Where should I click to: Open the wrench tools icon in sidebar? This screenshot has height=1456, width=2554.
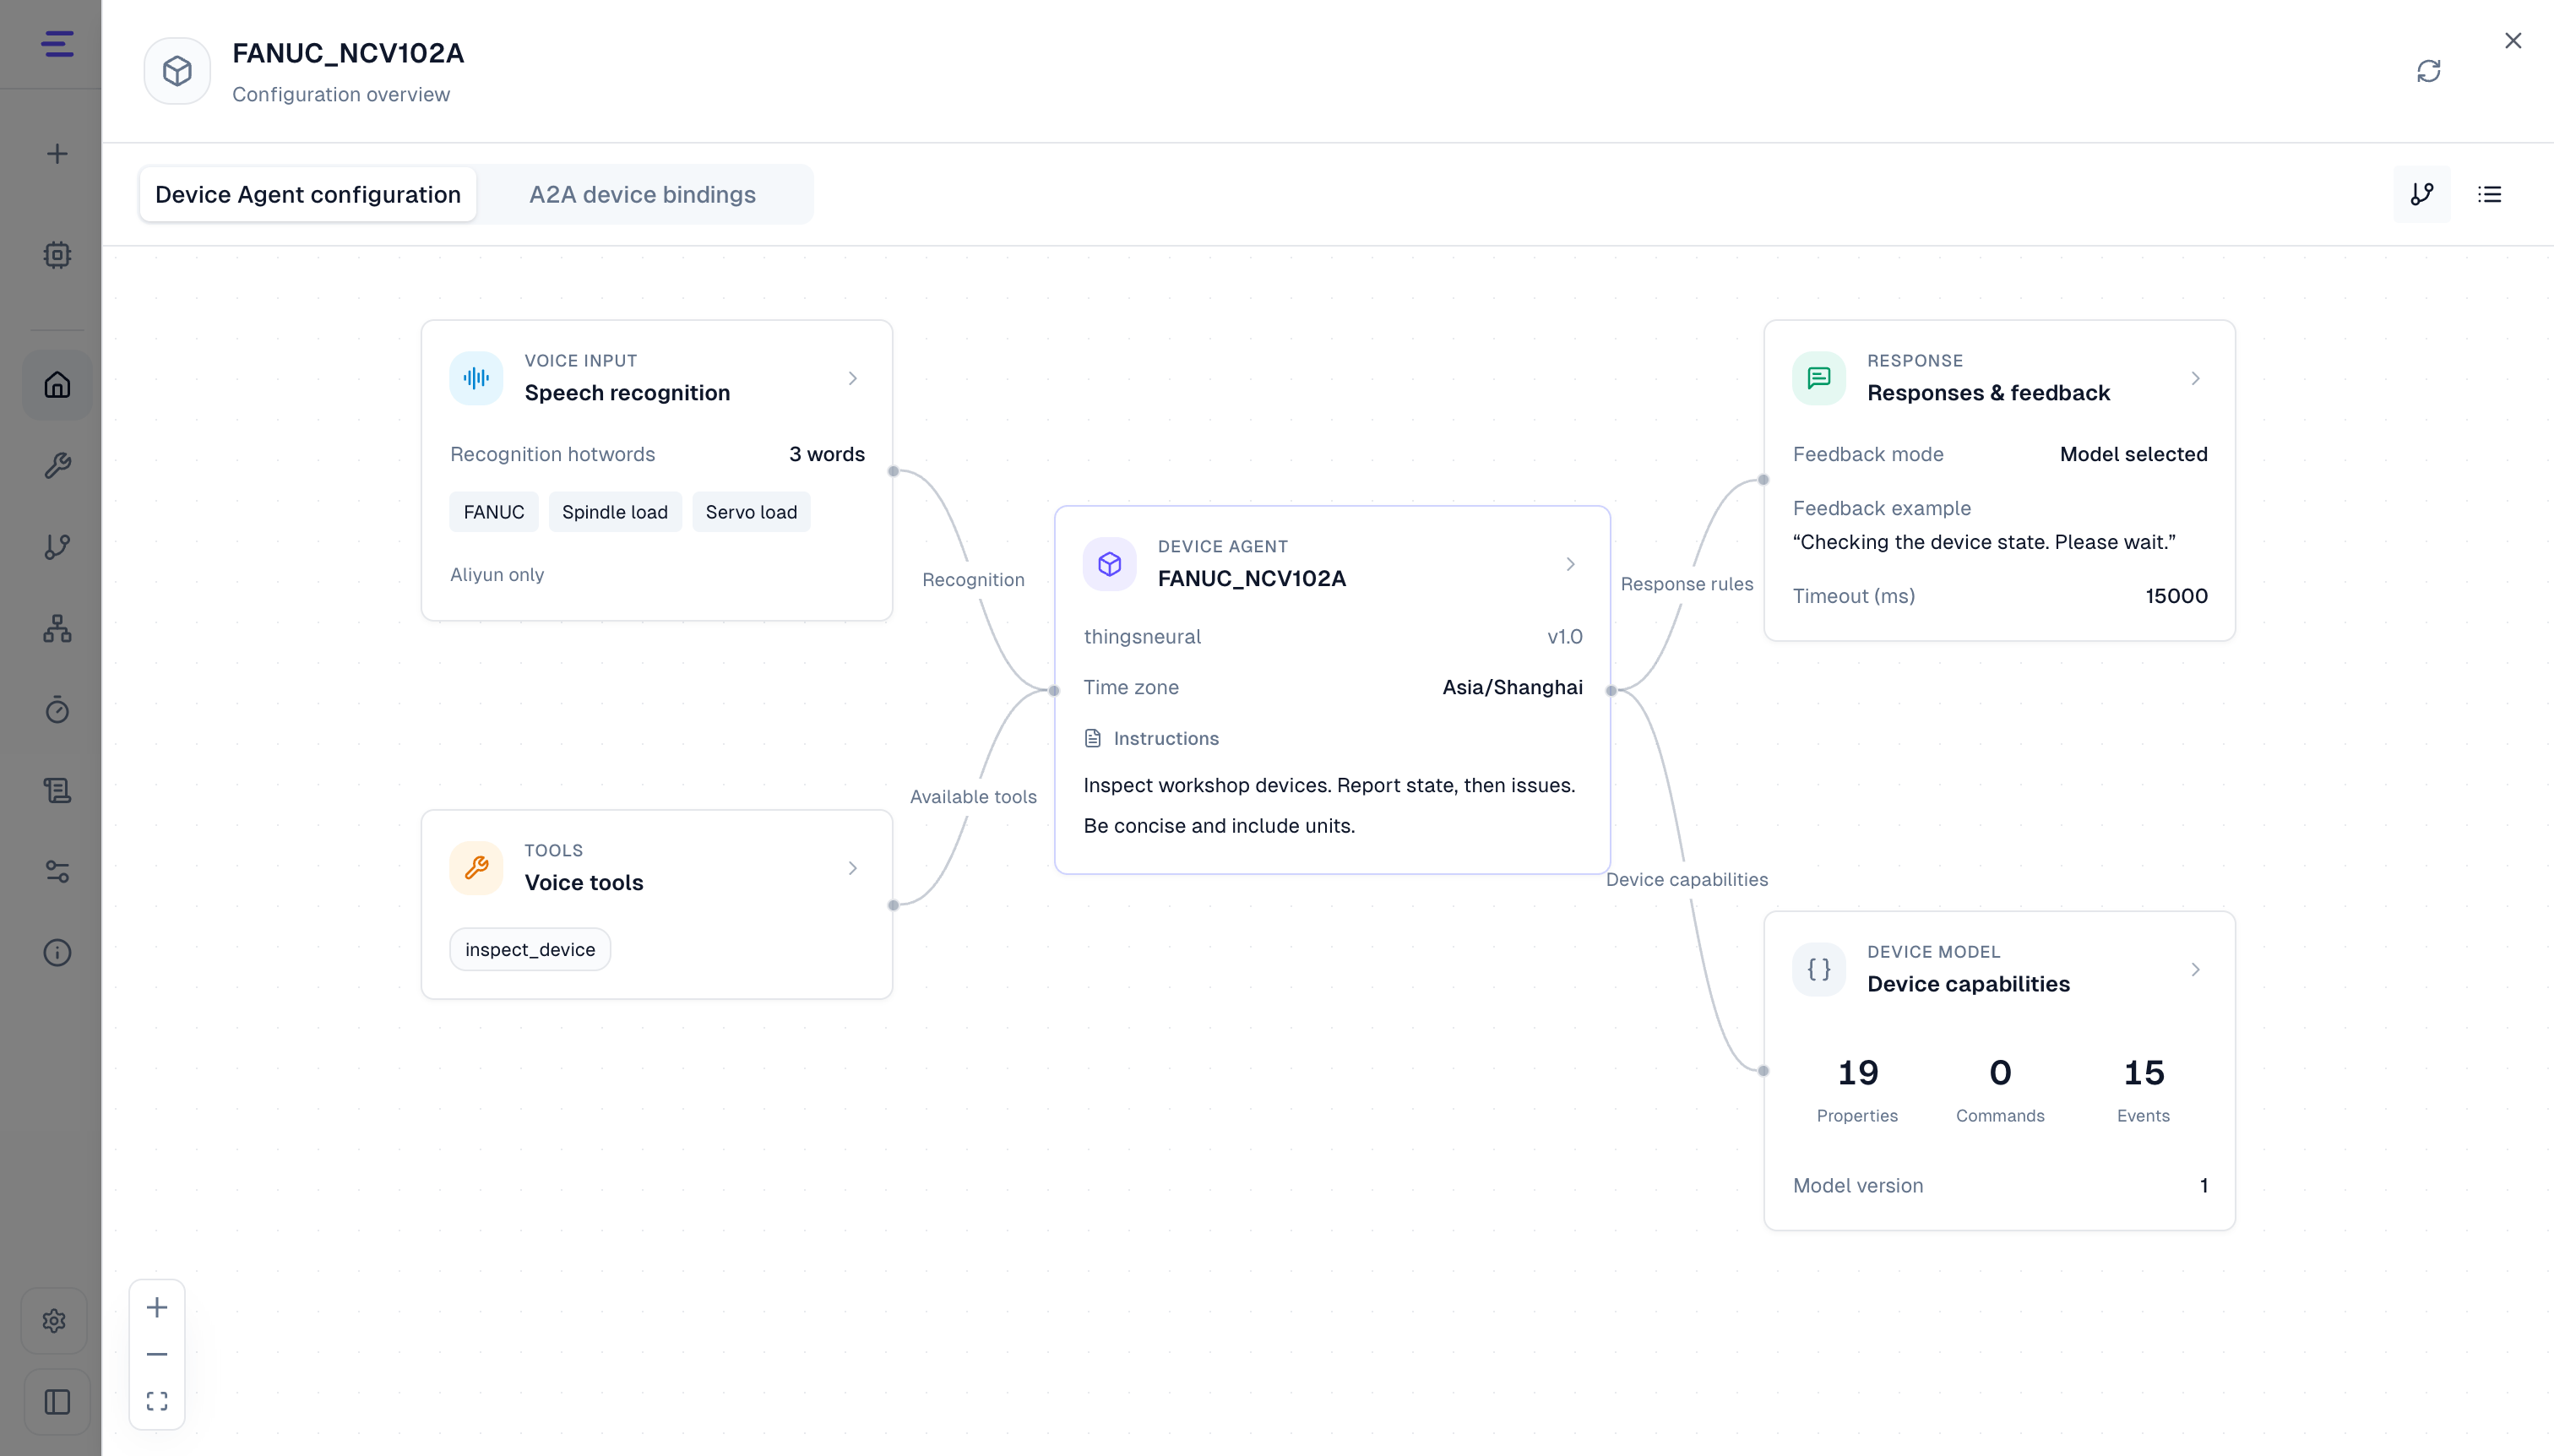[x=57, y=466]
